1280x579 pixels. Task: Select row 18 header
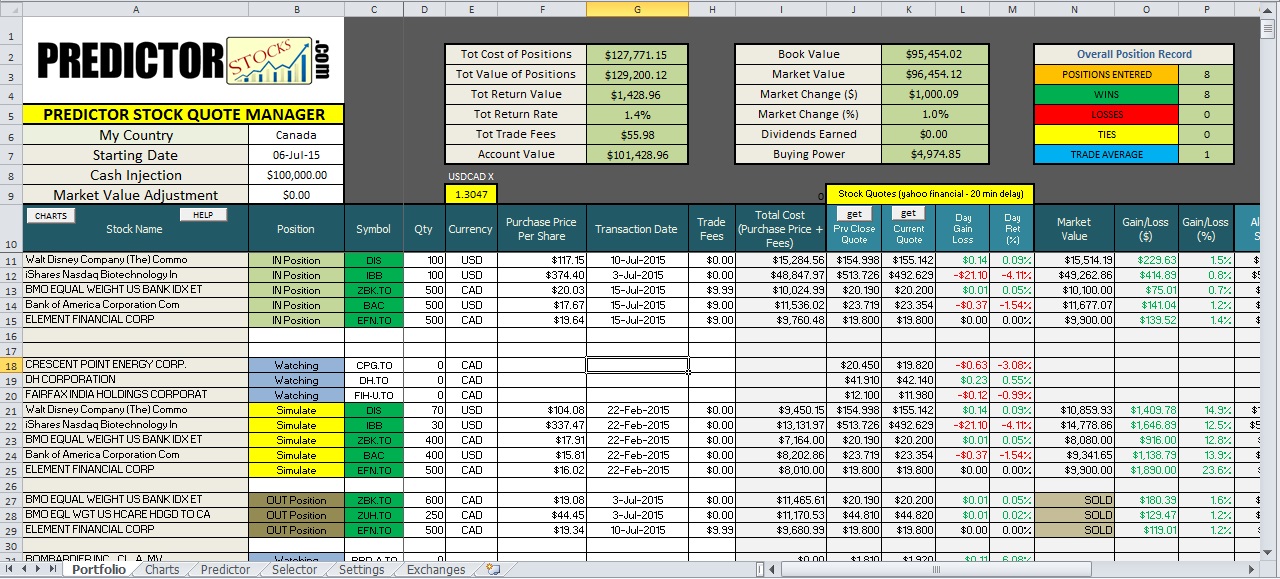pos(11,365)
